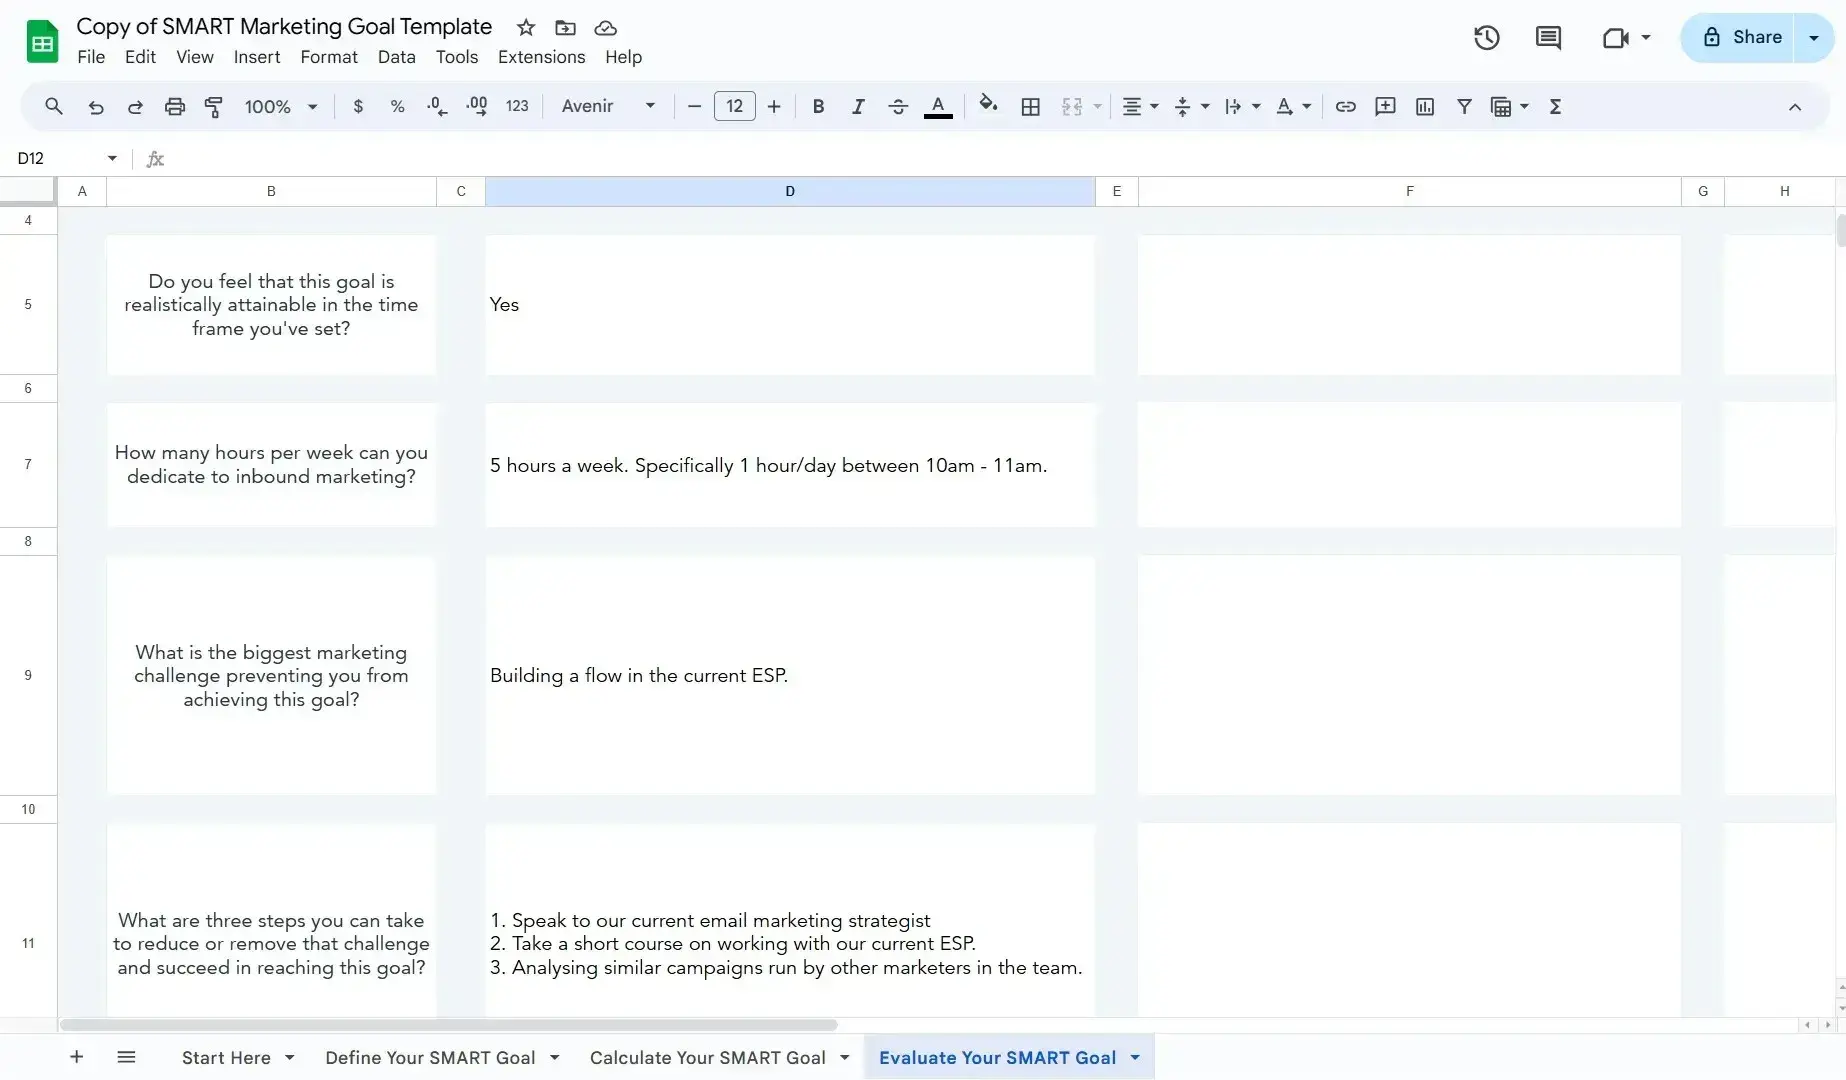1846x1080 pixels.
Task: Click the search menus magnifier icon
Action: [54, 106]
